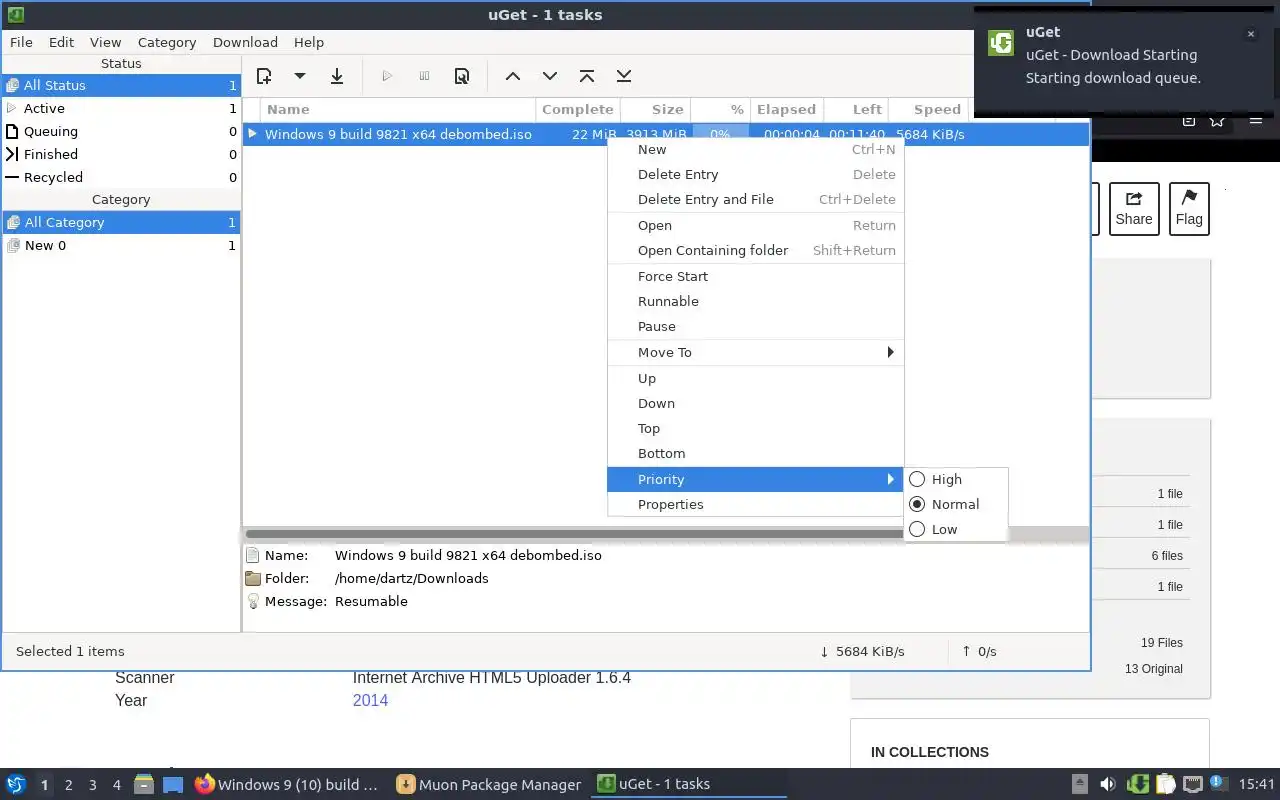
Task: Open the Download menu
Action: point(245,42)
